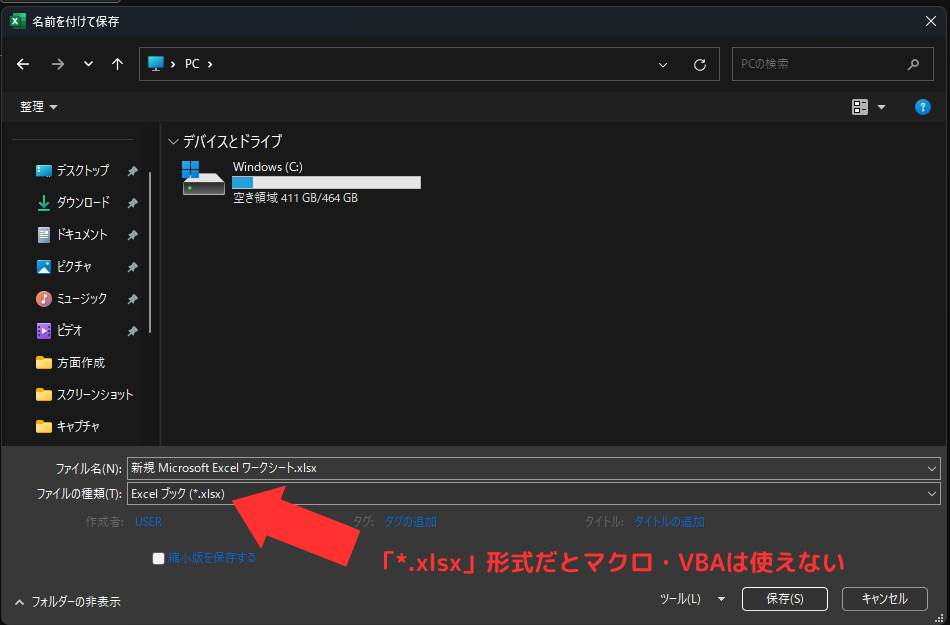Image resolution: width=950 pixels, height=625 pixels.
Task: Refresh the current folder view
Action: click(x=700, y=65)
